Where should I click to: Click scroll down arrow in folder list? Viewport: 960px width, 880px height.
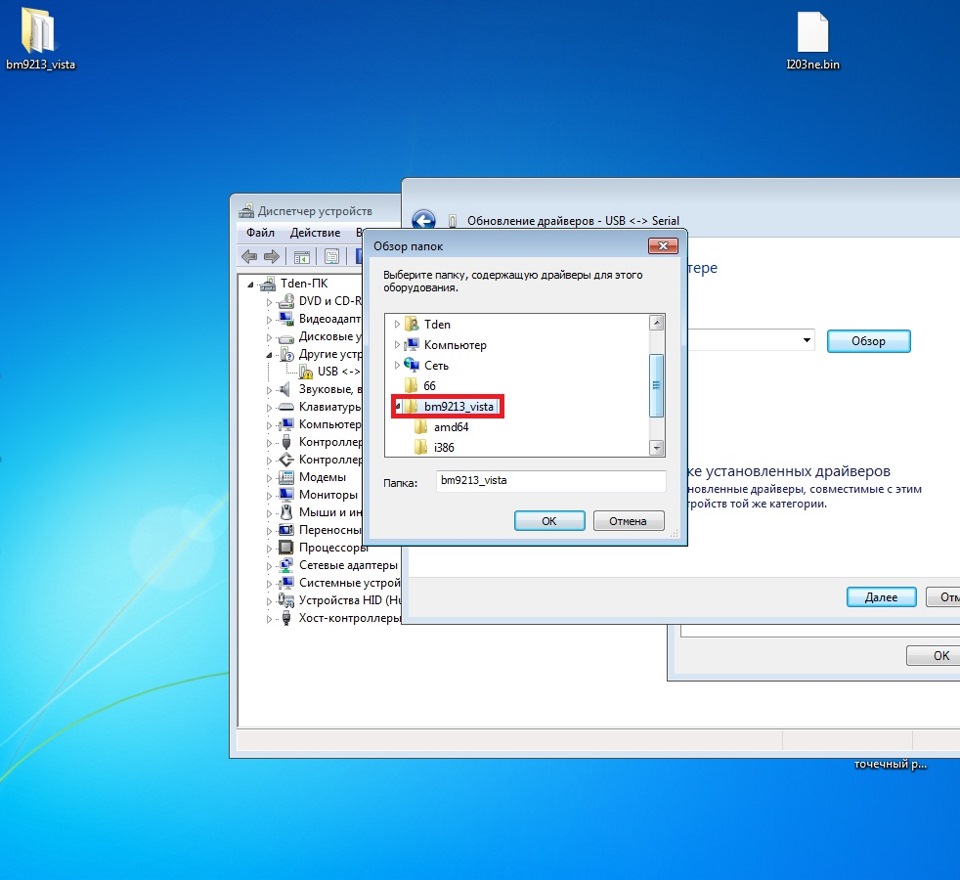(656, 448)
